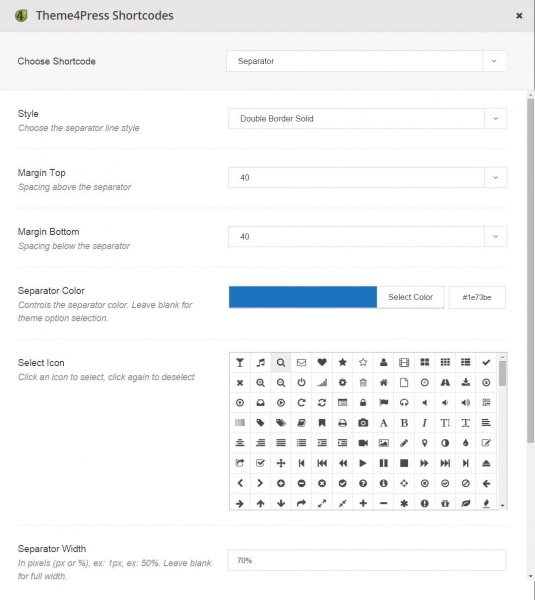This screenshot has width=535, height=600.
Task: Choose the gear cog icon
Action: 343,382
